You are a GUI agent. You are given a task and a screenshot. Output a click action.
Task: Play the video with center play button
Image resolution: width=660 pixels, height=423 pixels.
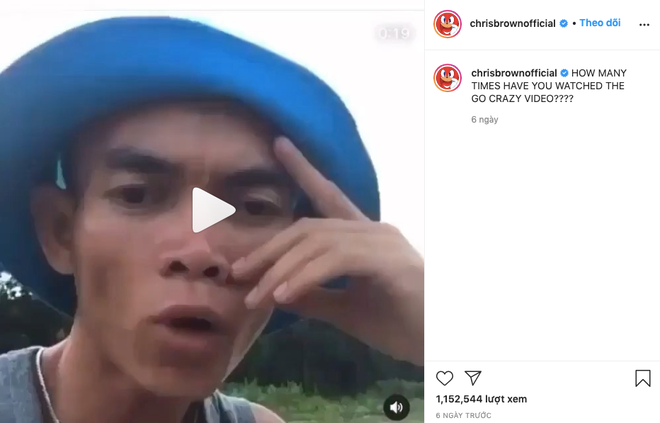(x=213, y=210)
